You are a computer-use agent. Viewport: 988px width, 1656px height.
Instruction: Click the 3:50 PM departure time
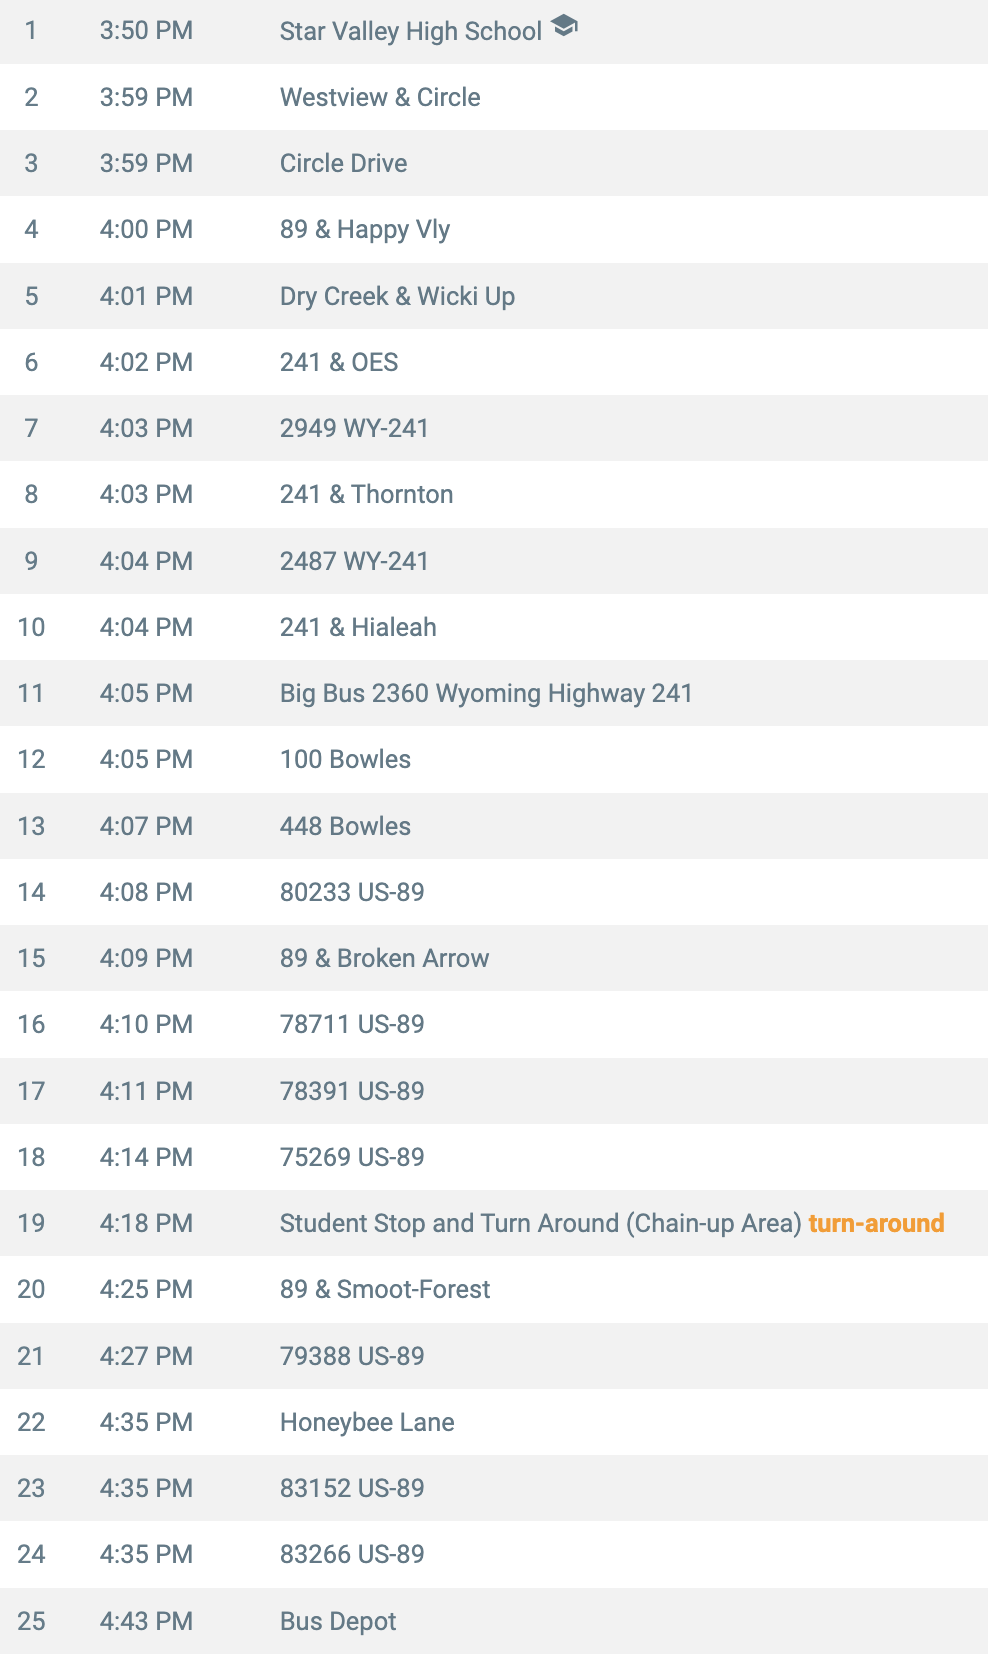[x=146, y=30]
